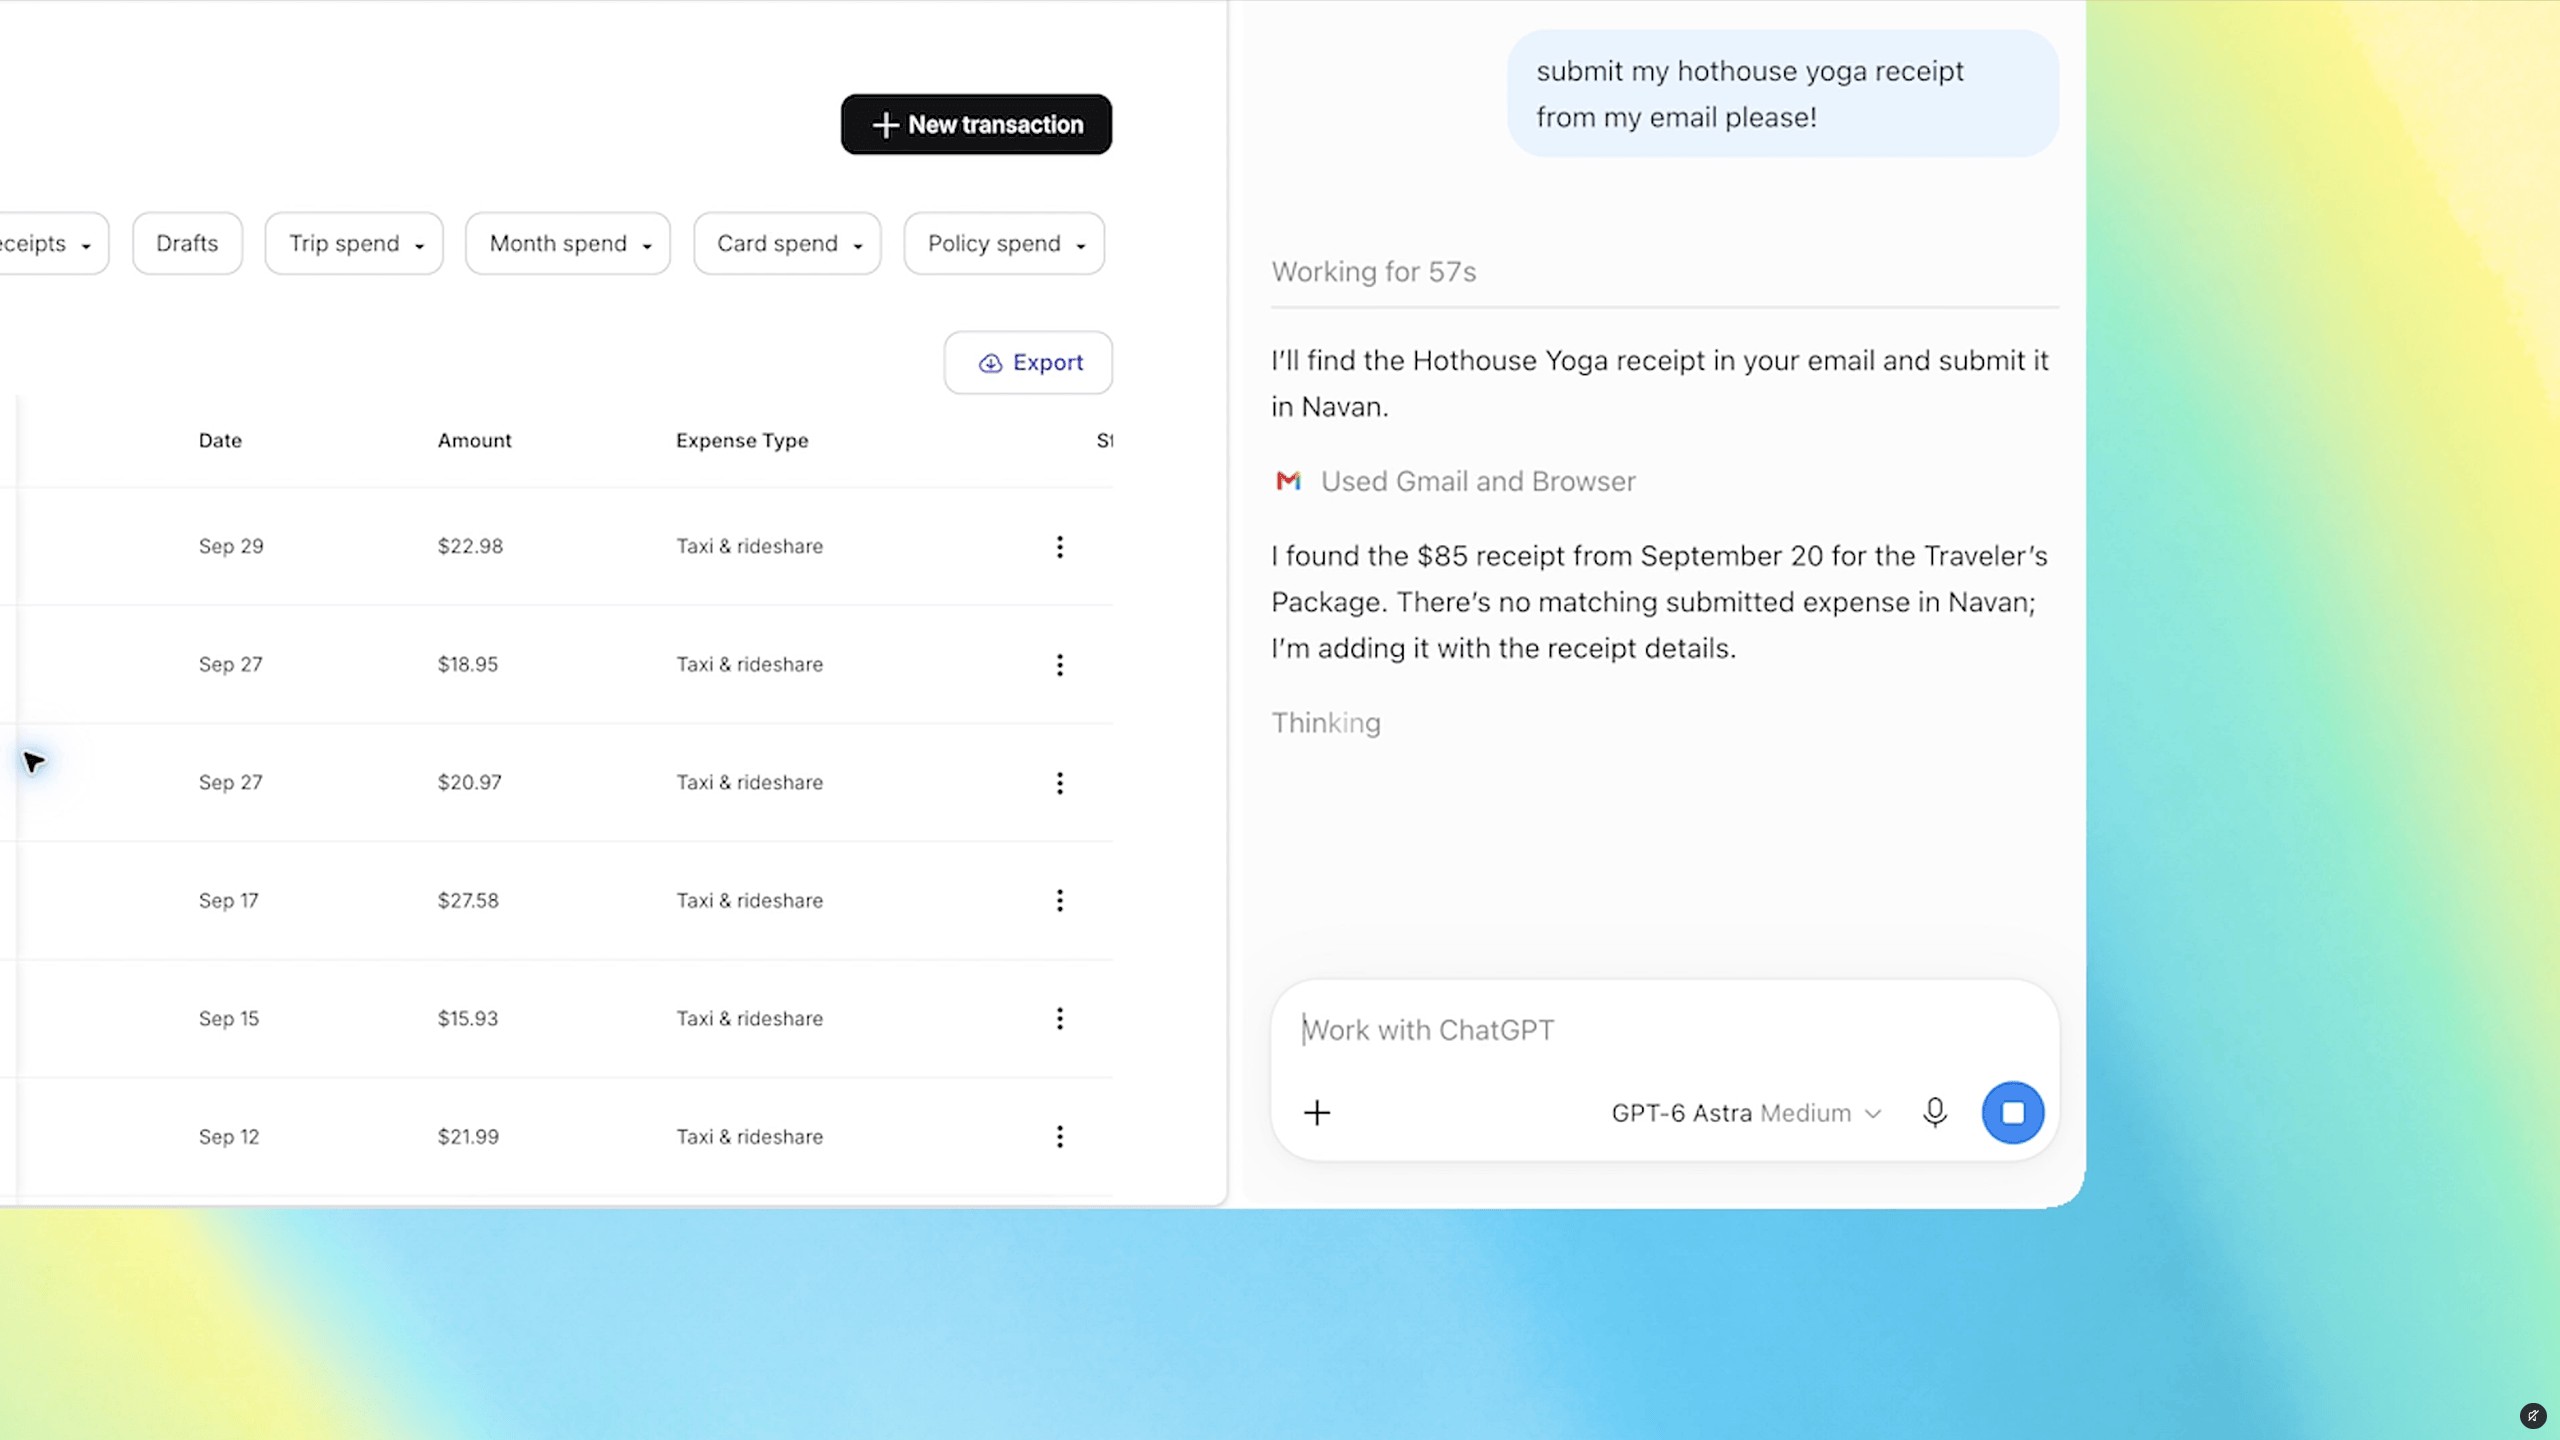
Task: Open the Sep 27 $20.97 row options menu
Action: (x=1059, y=783)
